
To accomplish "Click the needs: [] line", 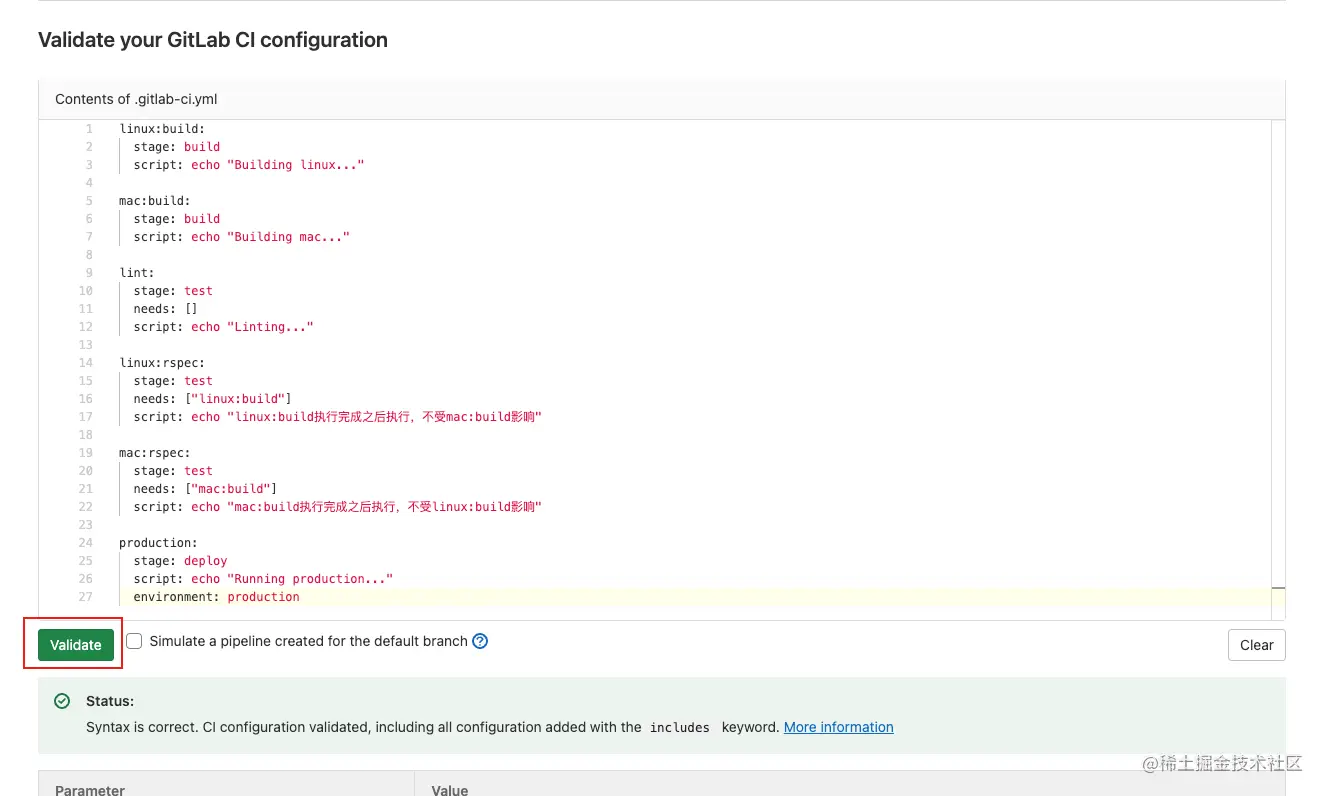I will pos(165,309).
